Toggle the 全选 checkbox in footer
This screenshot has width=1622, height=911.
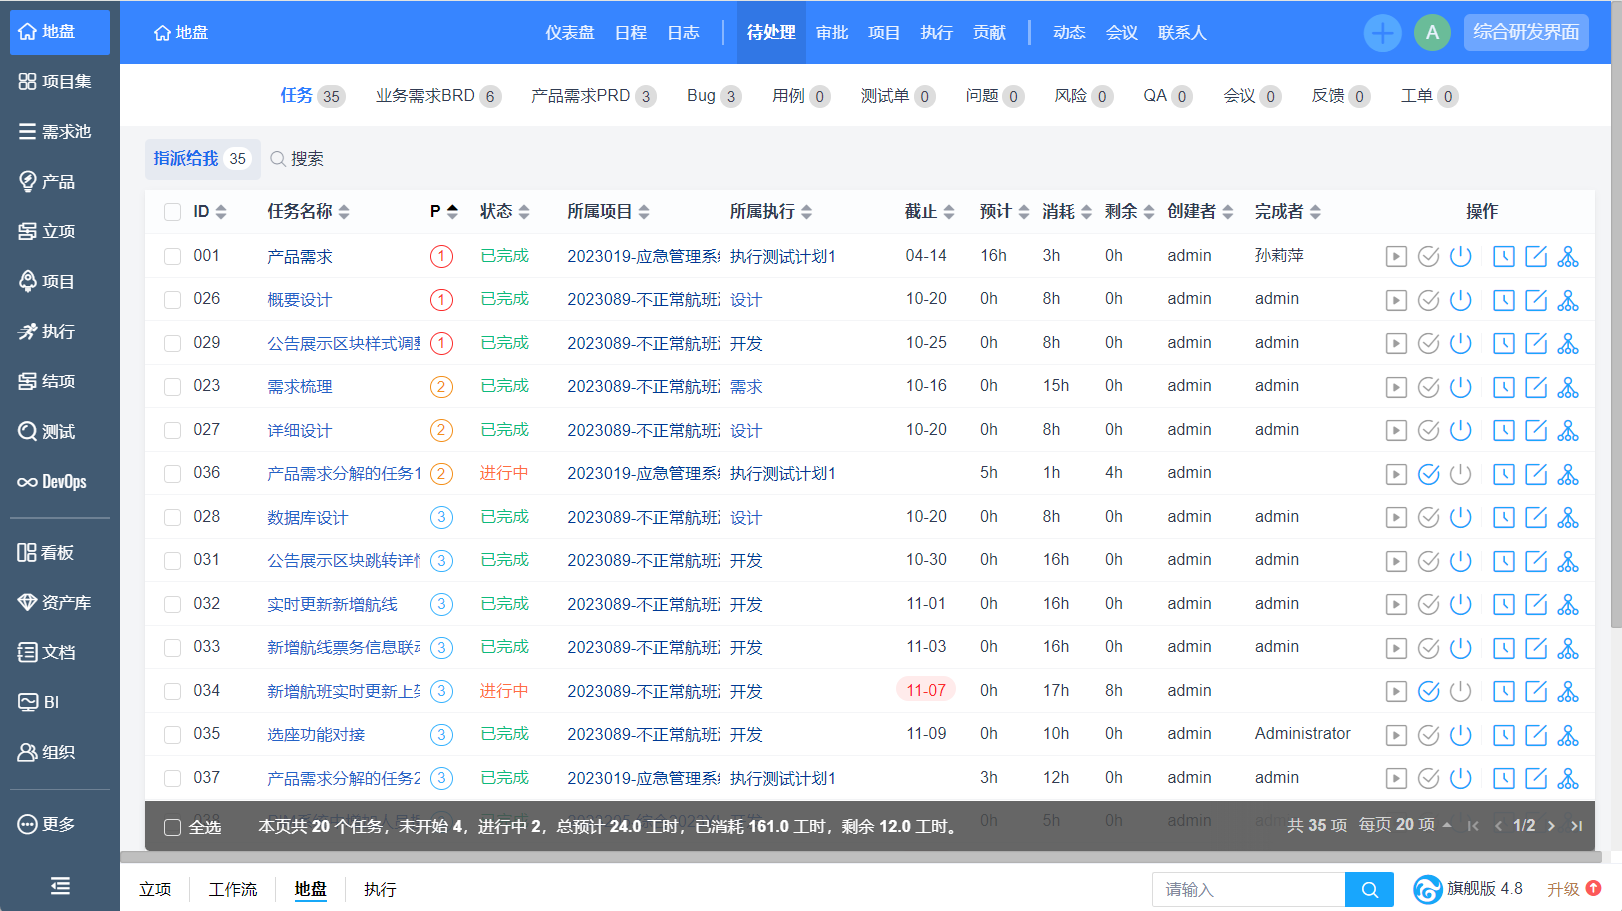click(173, 827)
